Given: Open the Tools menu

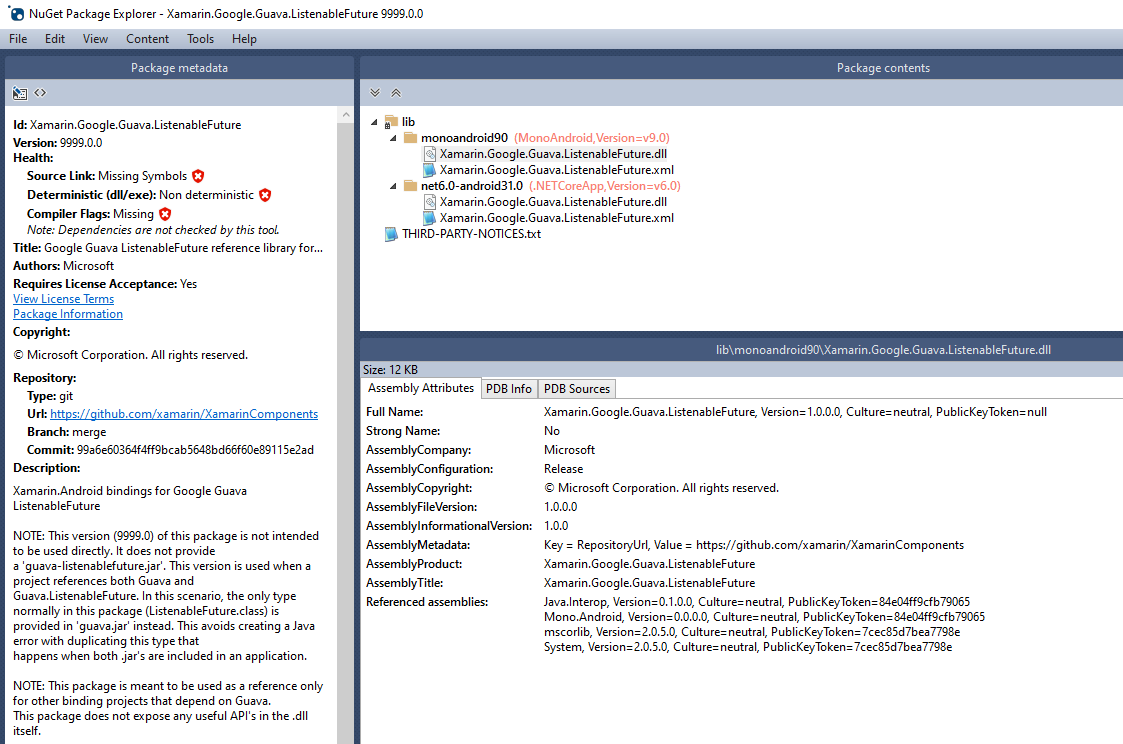Looking at the screenshot, I should coord(201,39).
